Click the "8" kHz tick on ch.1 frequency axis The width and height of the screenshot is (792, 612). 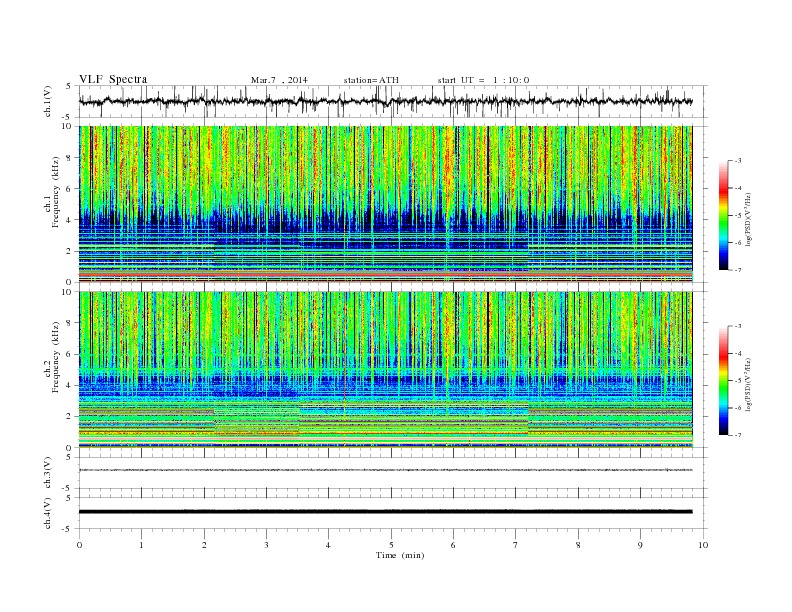click(69, 158)
